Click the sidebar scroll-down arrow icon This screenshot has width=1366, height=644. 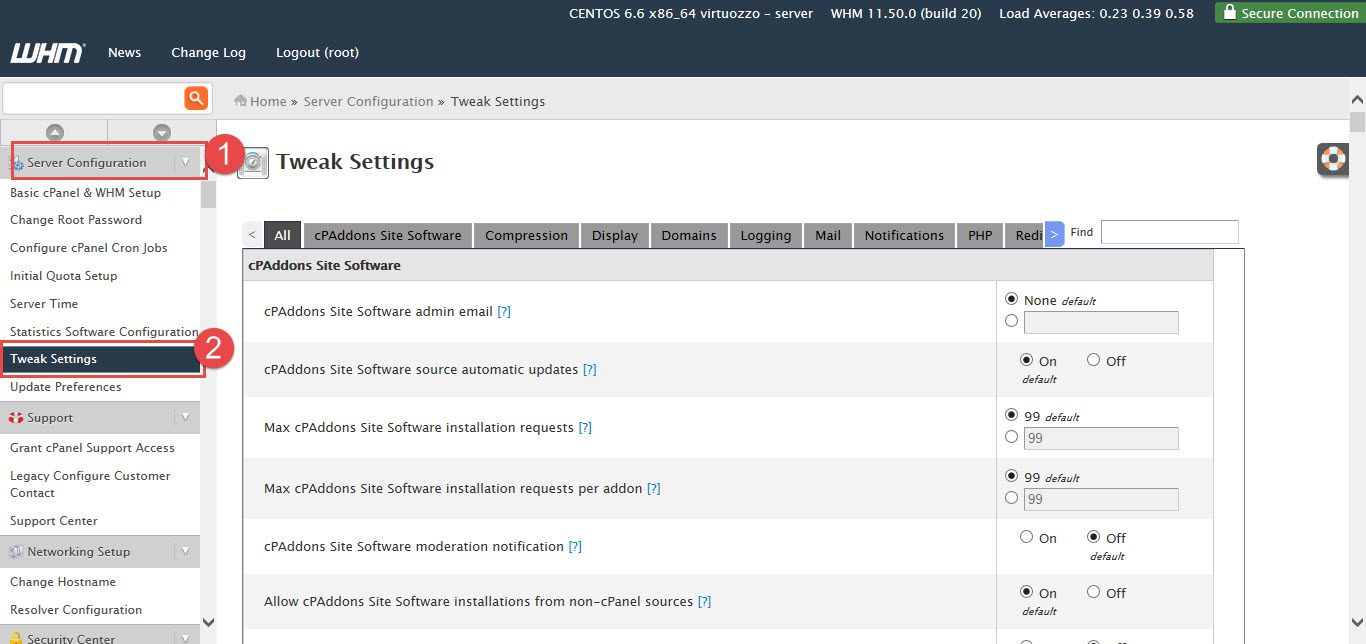point(162,132)
